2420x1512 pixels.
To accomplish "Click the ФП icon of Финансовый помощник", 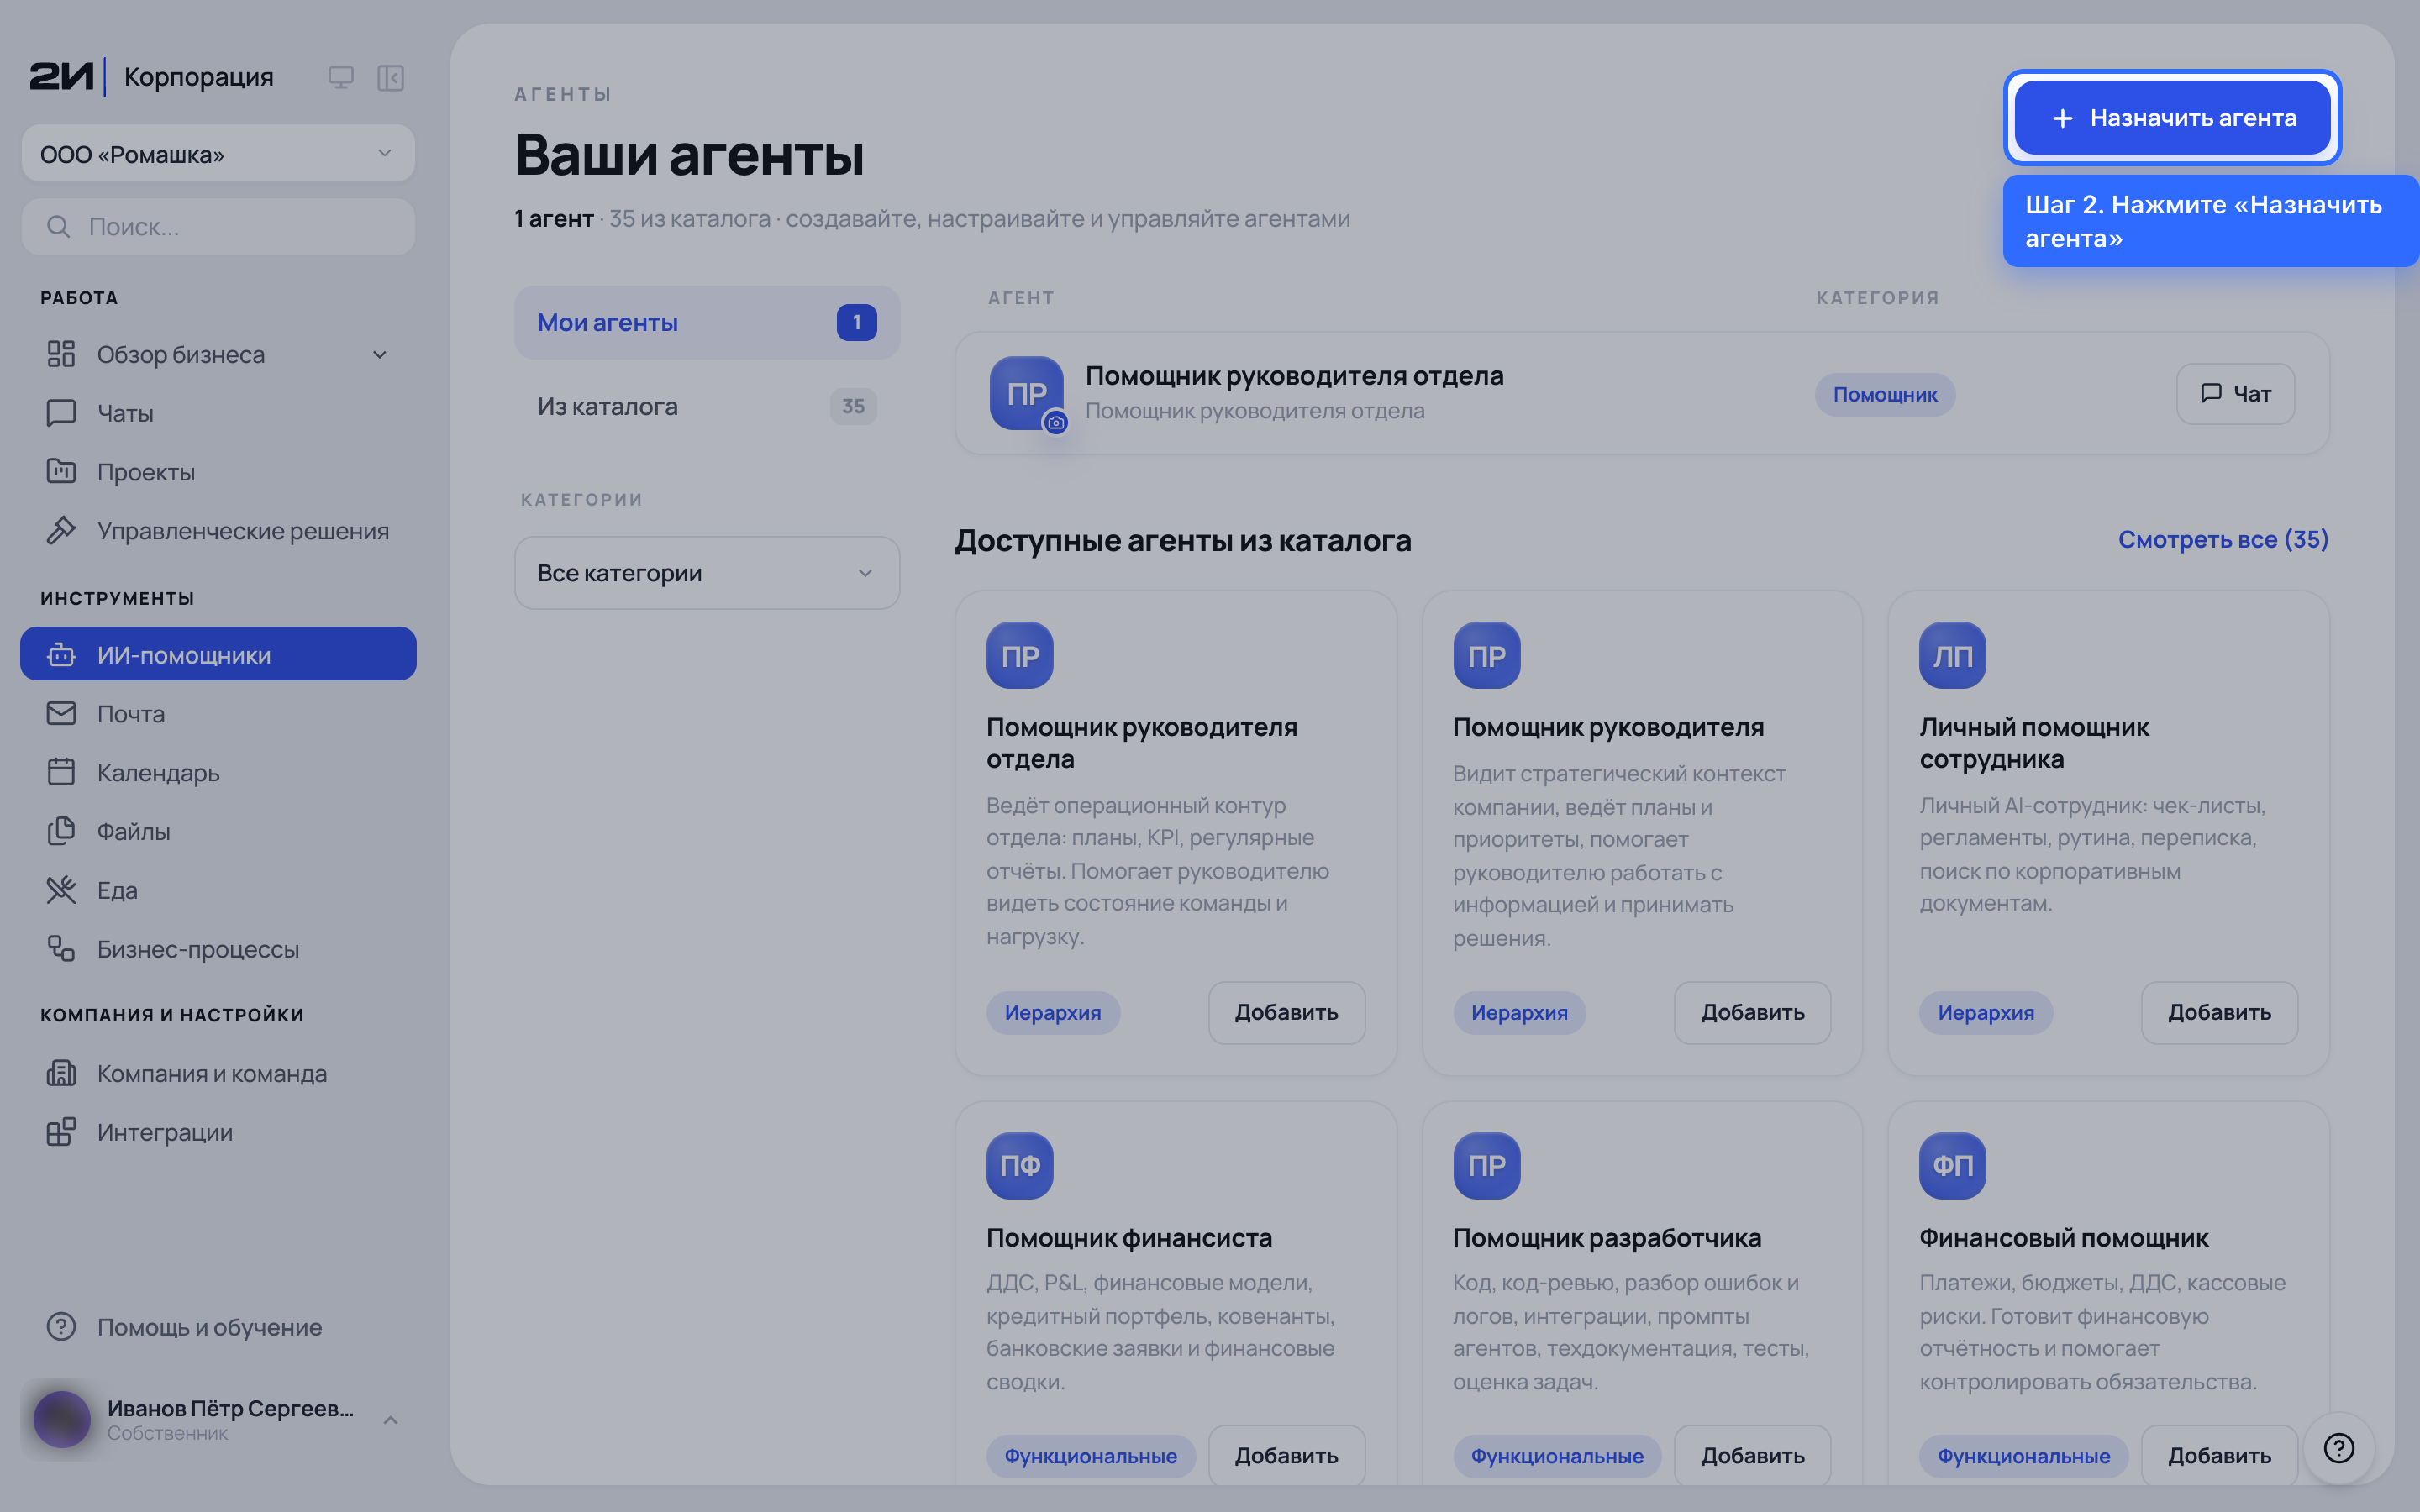I will coord(1952,1166).
